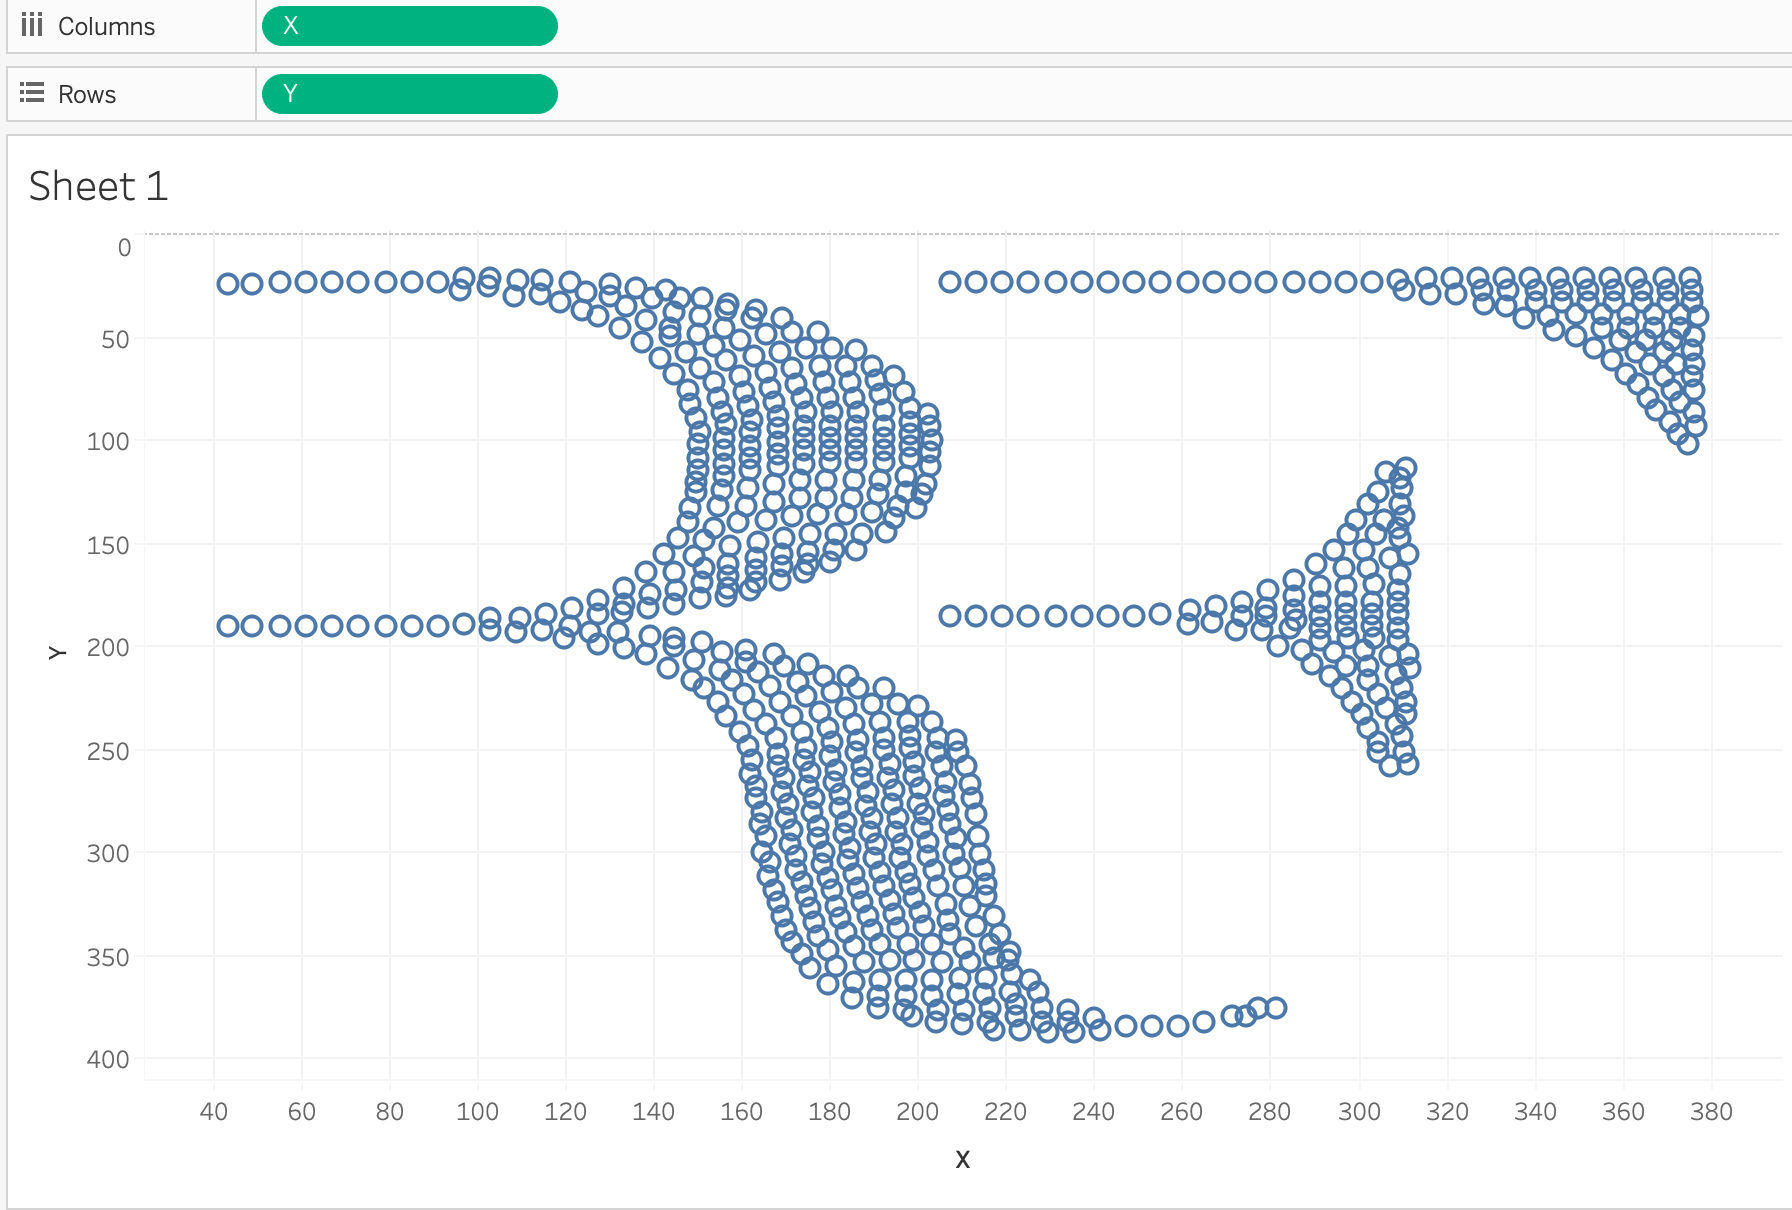The width and height of the screenshot is (1792, 1210).
Task: Select the leftmost mark near Y 200
Action: point(228,627)
